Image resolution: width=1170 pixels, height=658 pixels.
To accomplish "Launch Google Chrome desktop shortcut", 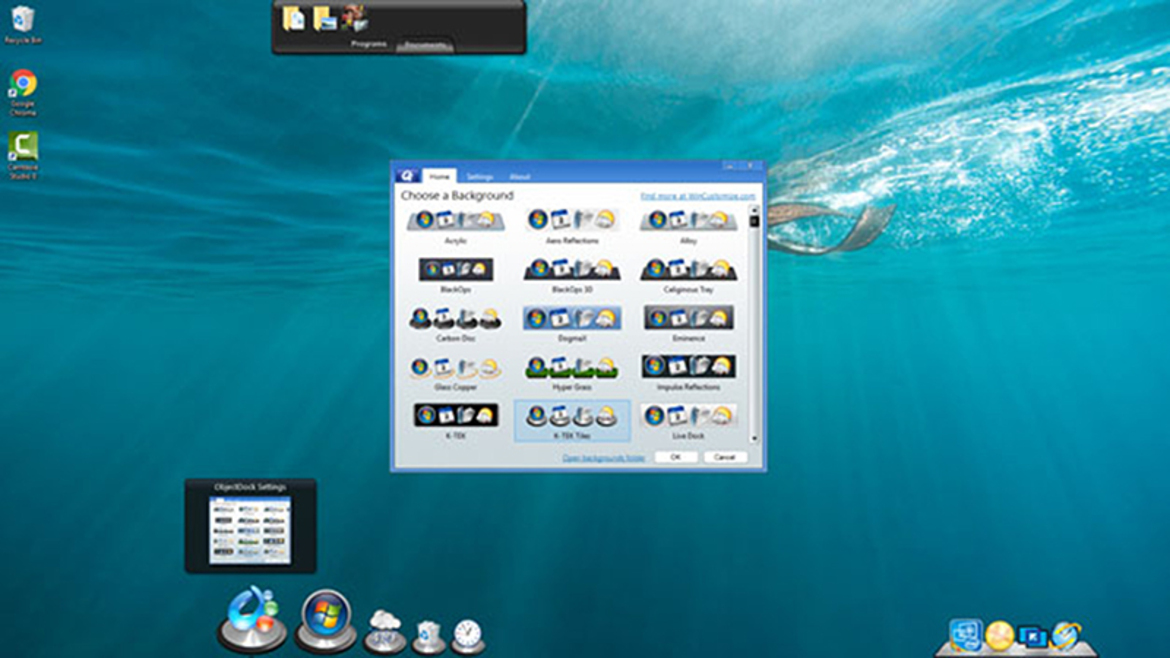I will click(23, 93).
